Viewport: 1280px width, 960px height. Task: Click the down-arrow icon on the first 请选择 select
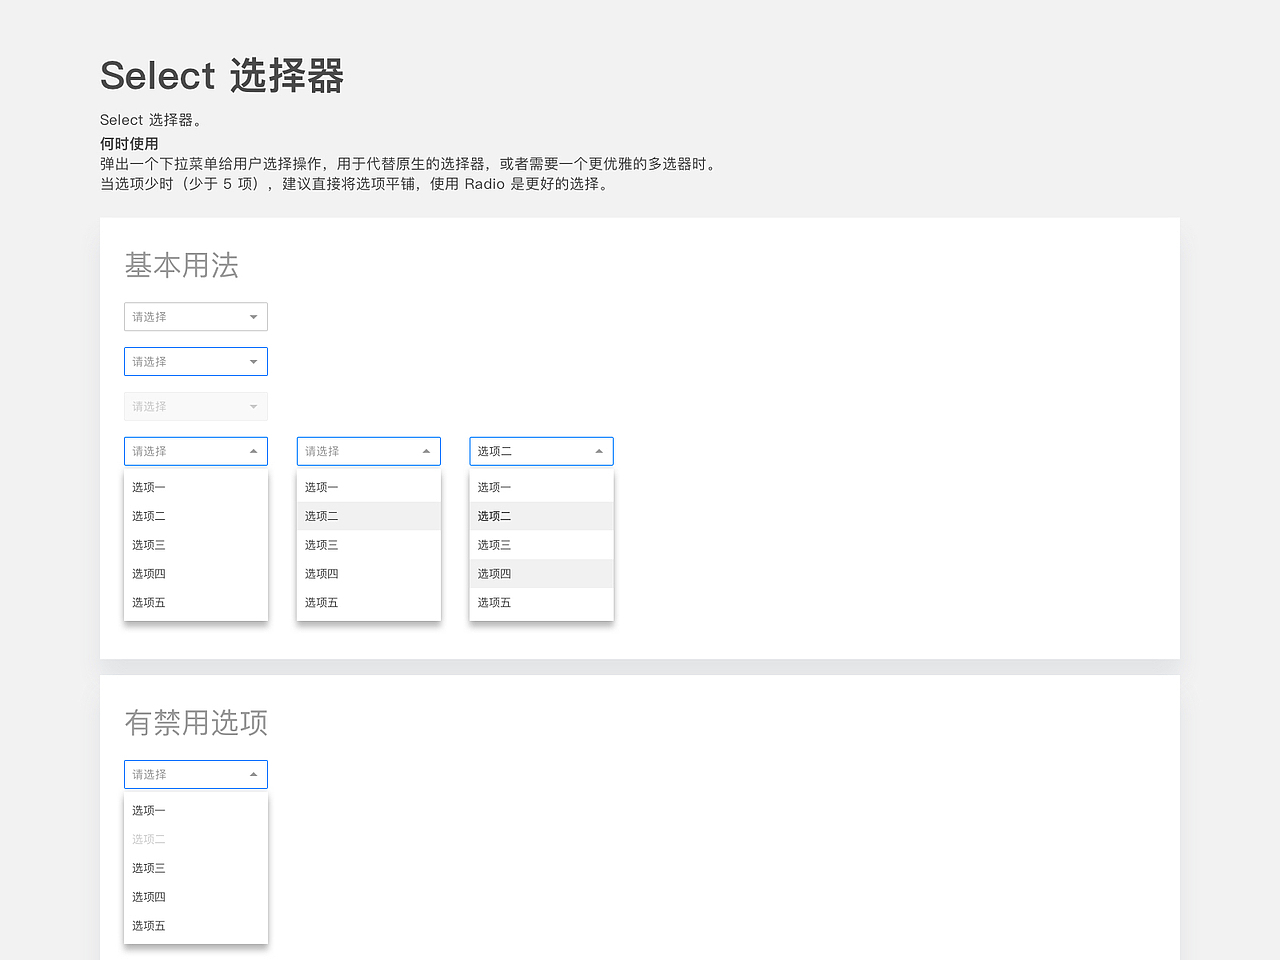(x=253, y=316)
